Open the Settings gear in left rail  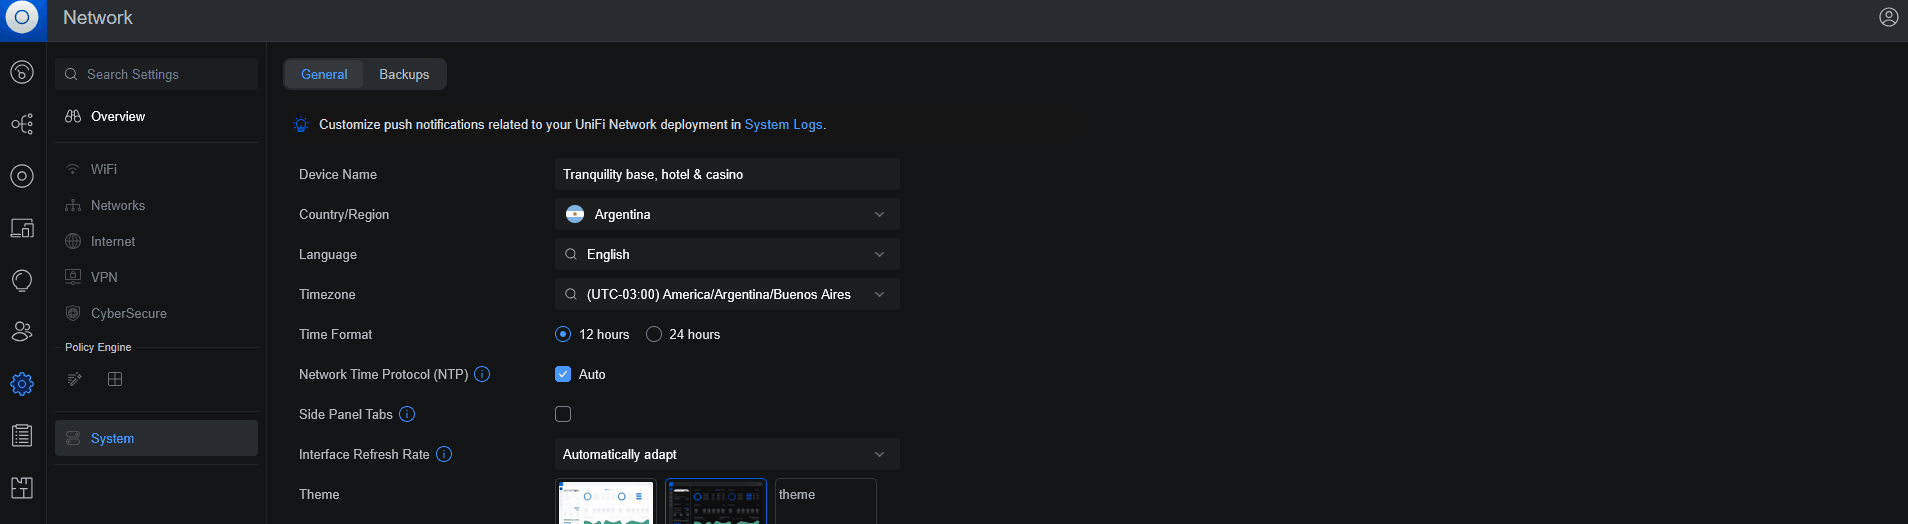[22, 384]
